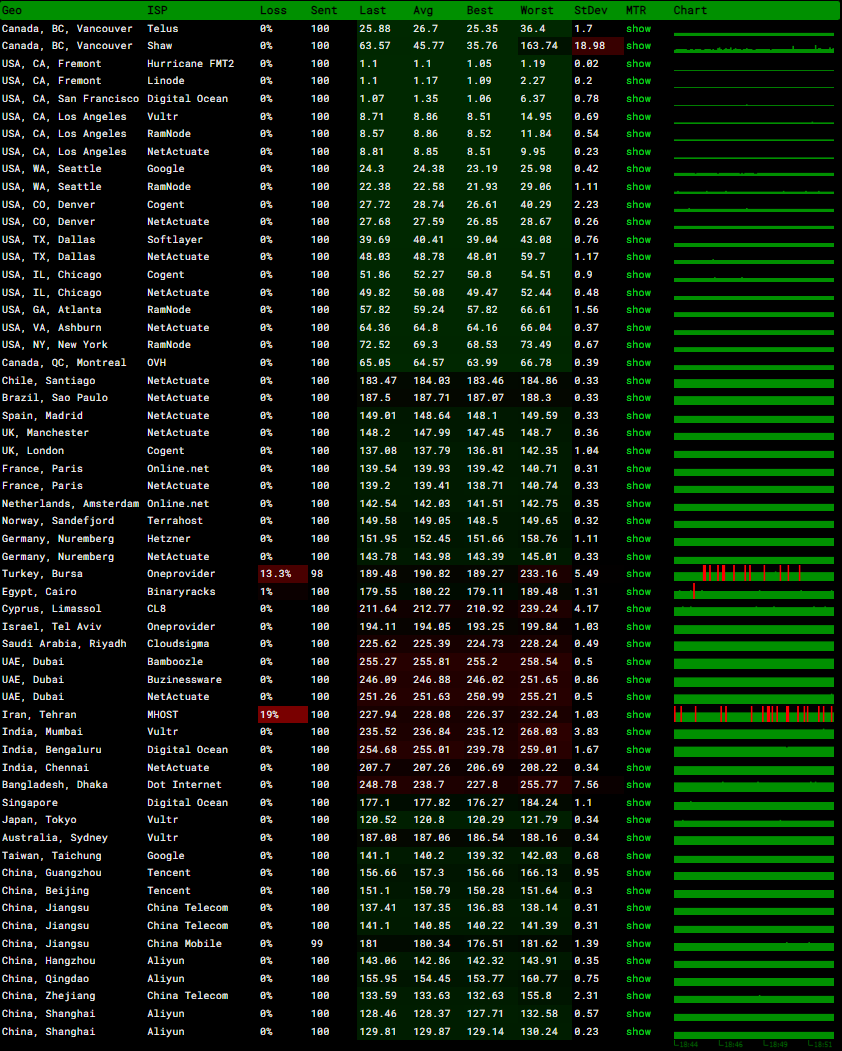Show MTR for Vancouver Shaw row
This screenshot has width=842, height=1051.
tap(638, 46)
